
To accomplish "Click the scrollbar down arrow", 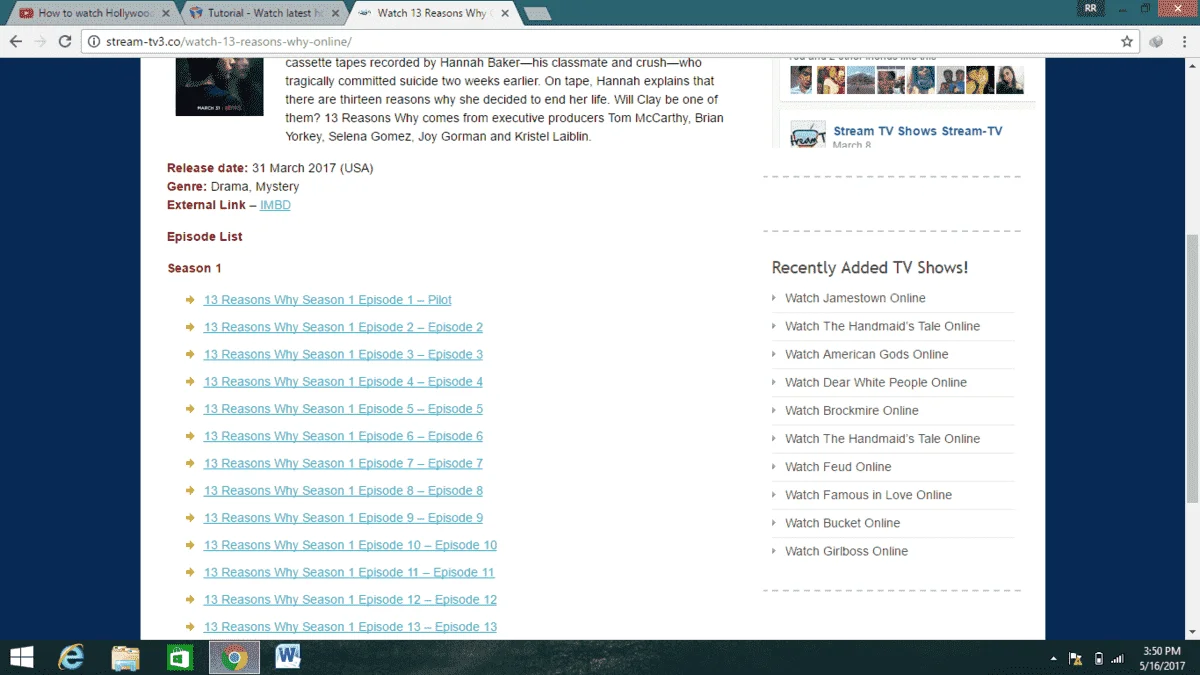I will [1192, 632].
